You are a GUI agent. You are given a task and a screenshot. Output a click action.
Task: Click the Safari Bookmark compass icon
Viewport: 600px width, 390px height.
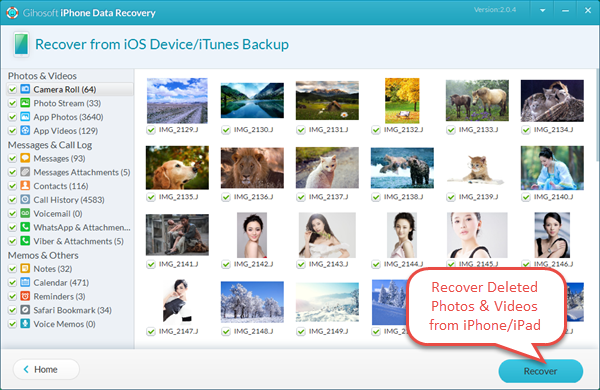[25, 310]
